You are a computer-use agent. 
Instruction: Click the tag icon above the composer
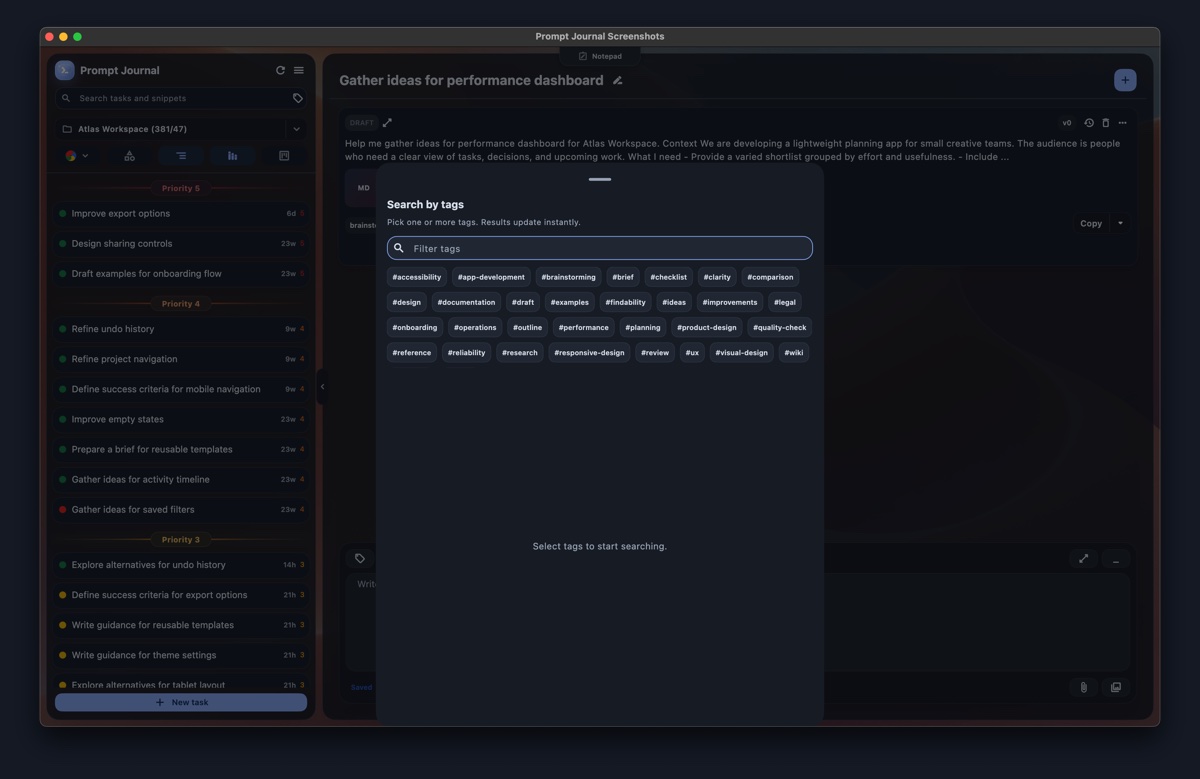tap(360, 559)
